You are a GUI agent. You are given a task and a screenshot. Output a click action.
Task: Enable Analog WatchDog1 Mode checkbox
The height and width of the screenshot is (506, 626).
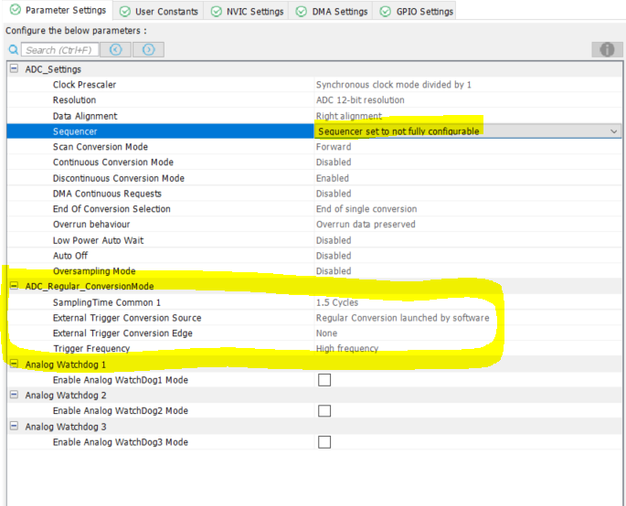point(324,380)
